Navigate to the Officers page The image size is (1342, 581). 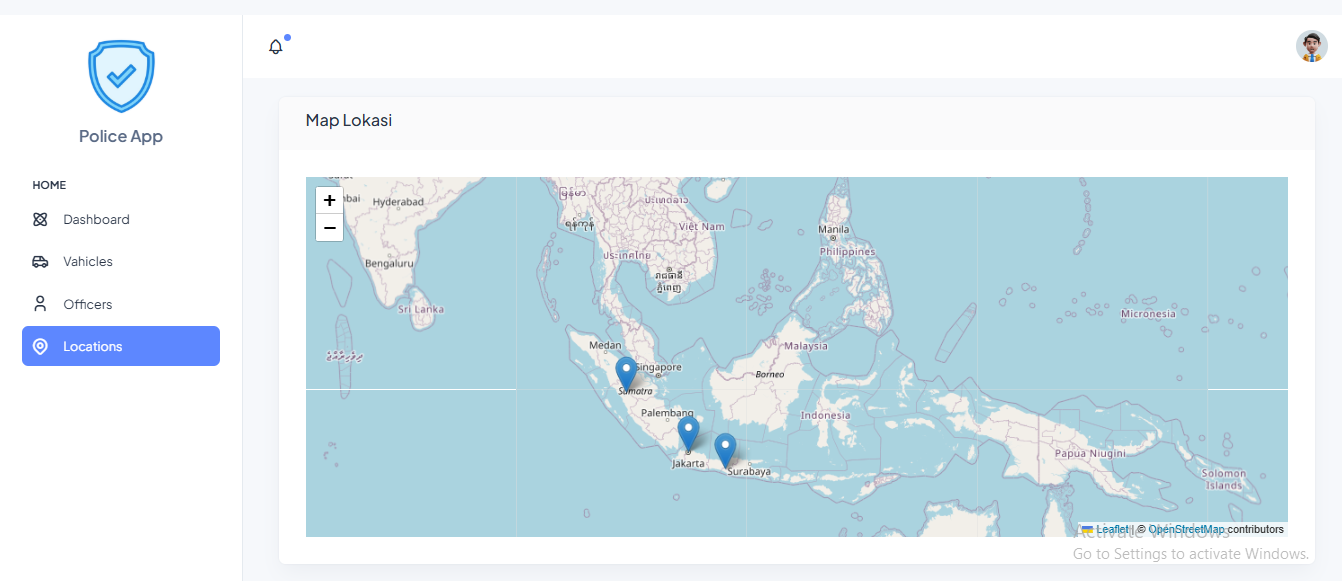(88, 304)
